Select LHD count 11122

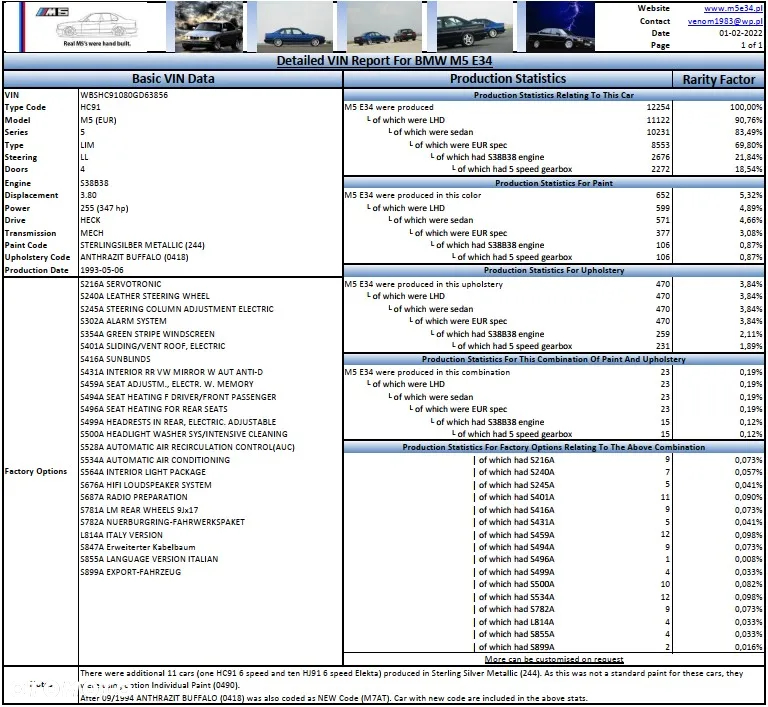[x=658, y=120]
